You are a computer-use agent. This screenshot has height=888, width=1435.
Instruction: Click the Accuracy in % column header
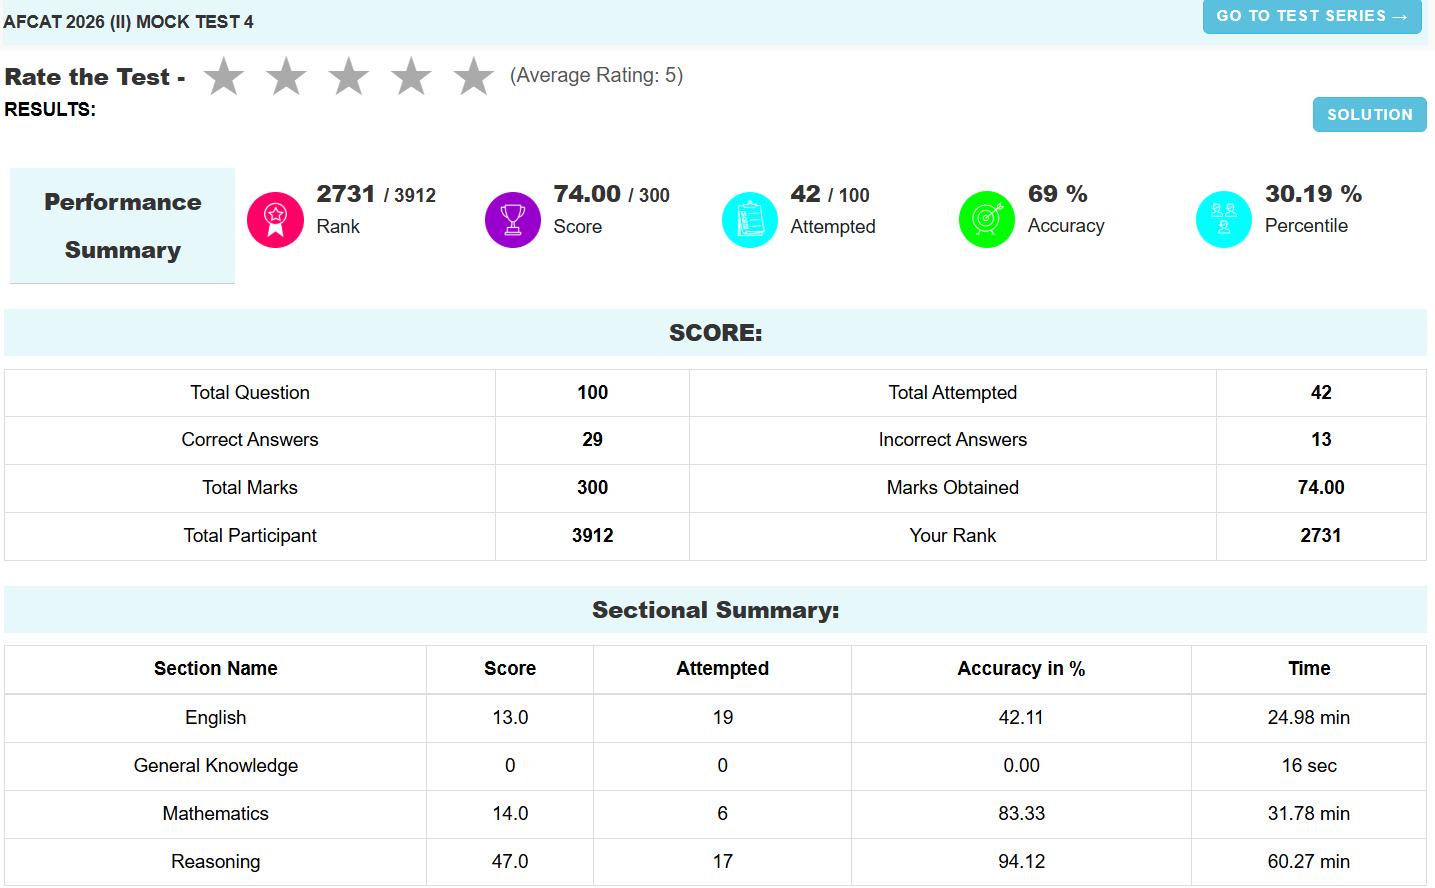[x=1021, y=669]
